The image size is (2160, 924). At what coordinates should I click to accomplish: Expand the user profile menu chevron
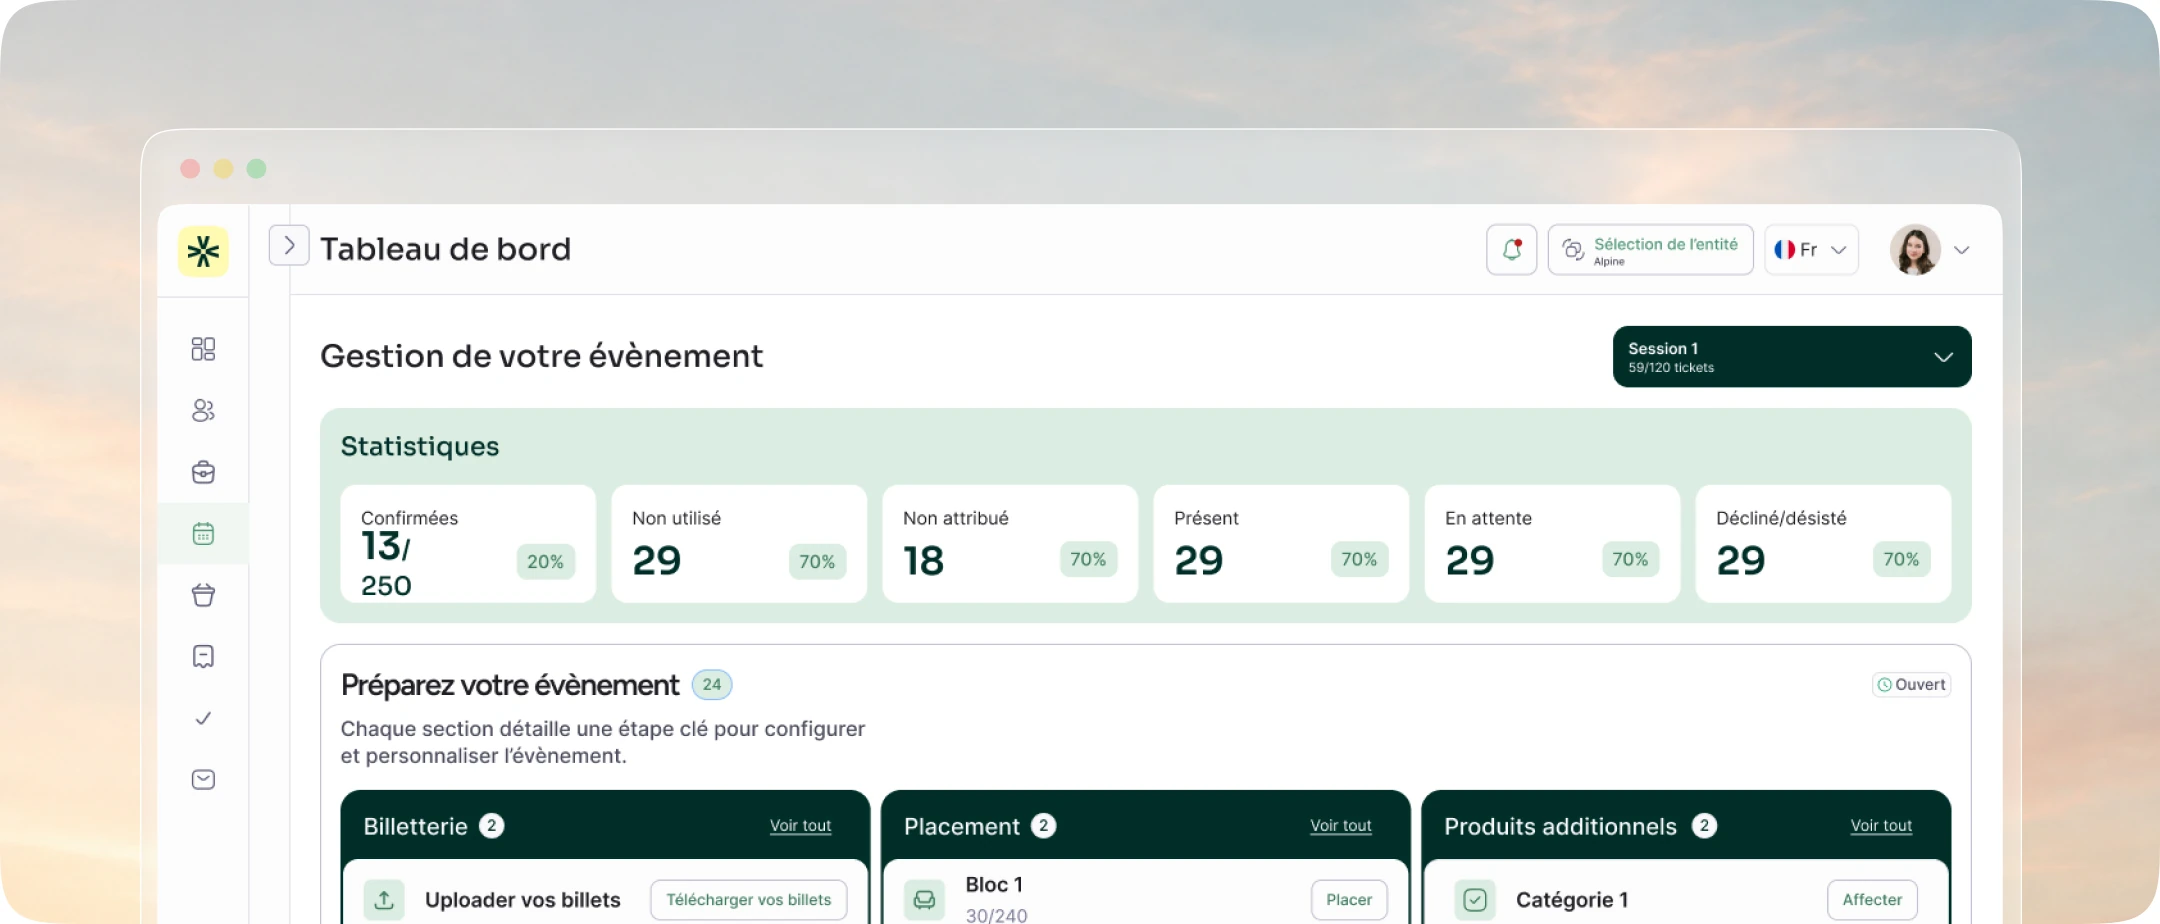pos(1962,250)
